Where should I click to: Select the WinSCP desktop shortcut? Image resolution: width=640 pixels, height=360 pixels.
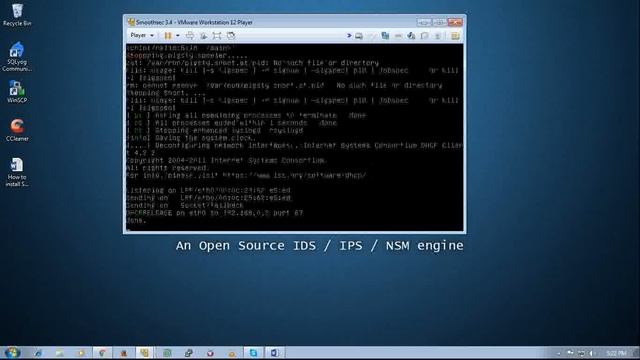[x=17, y=92]
